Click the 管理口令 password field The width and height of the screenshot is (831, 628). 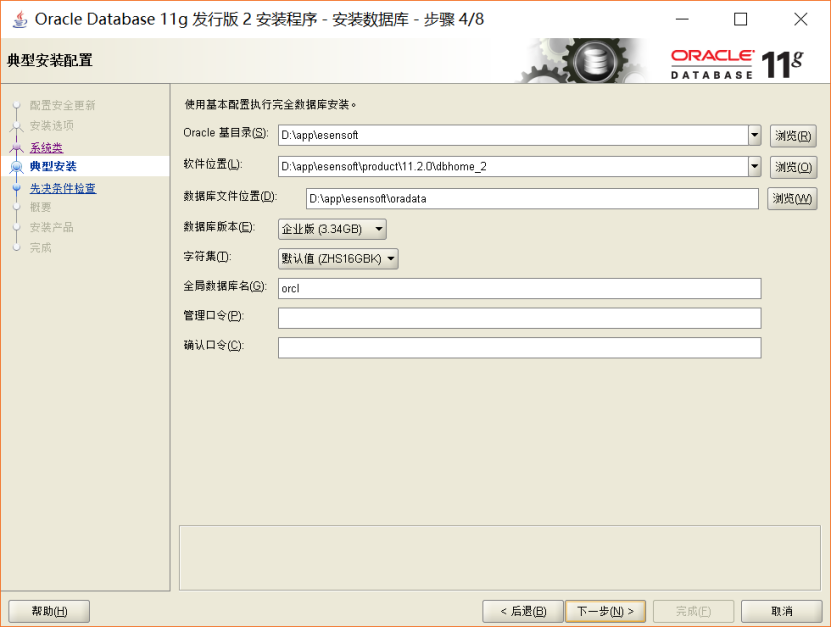(x=519, y=318)
